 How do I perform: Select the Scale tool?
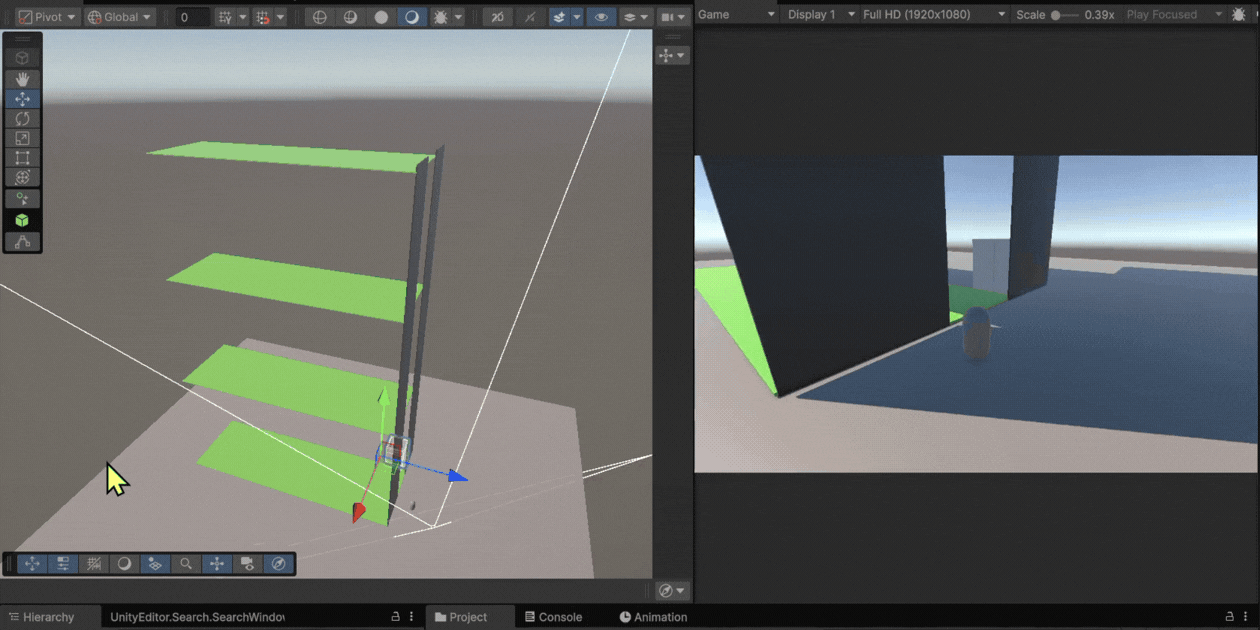(22, 138)
